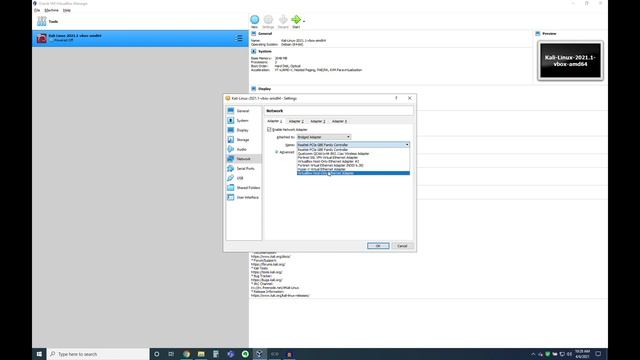Click the General section header in details

point(264,33)
